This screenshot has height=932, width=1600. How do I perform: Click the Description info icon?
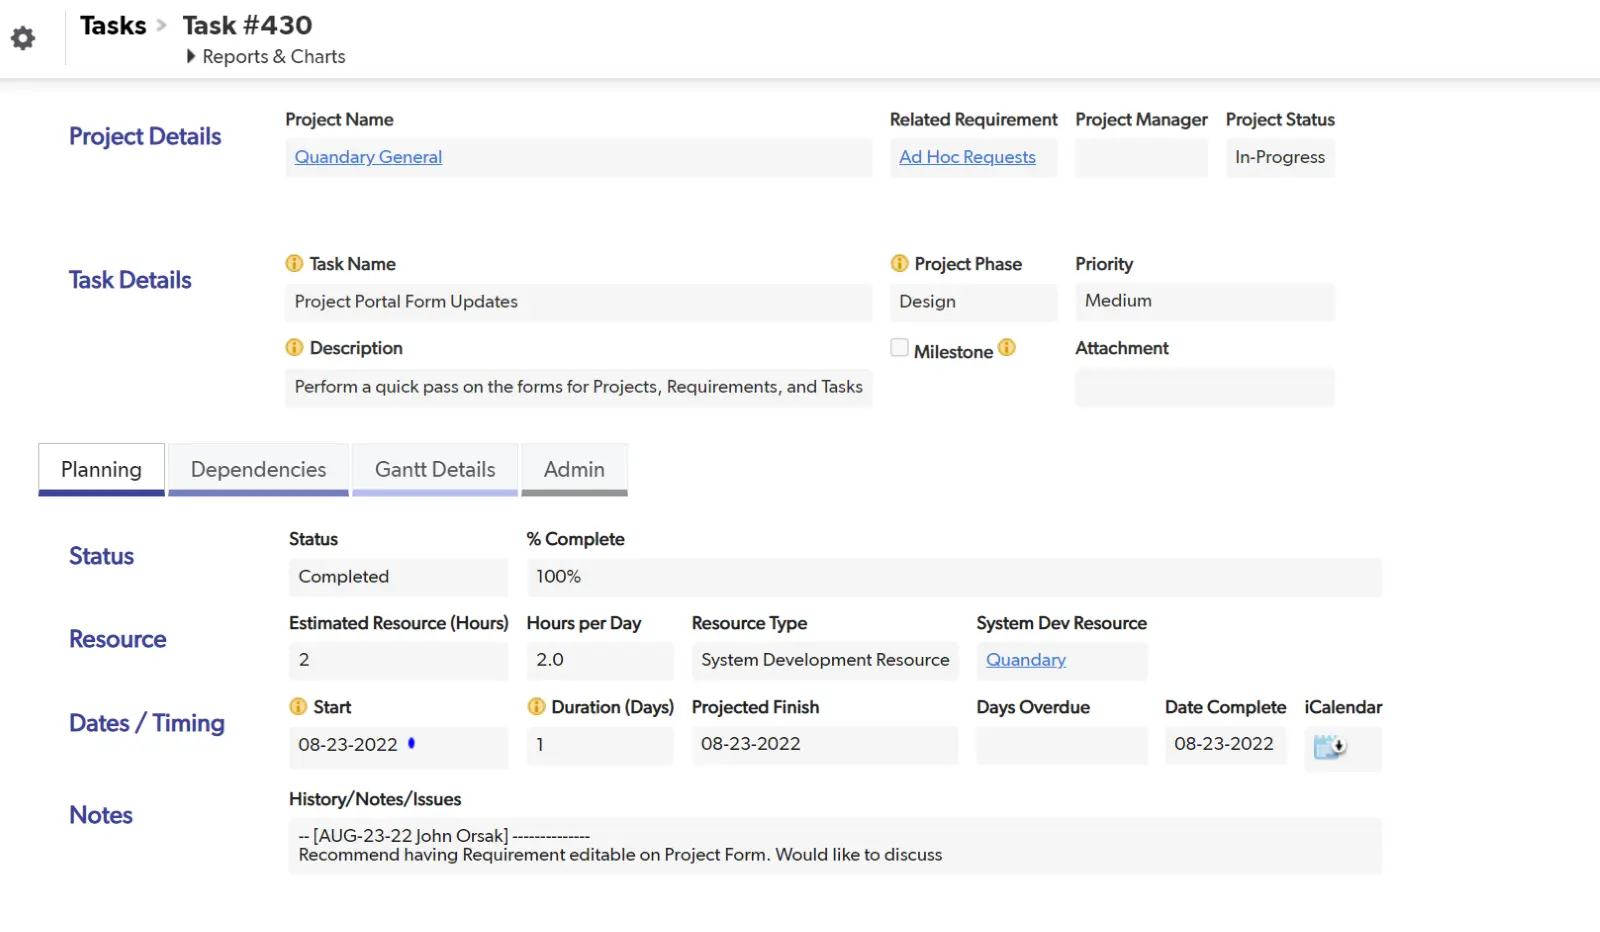point(294,347)
